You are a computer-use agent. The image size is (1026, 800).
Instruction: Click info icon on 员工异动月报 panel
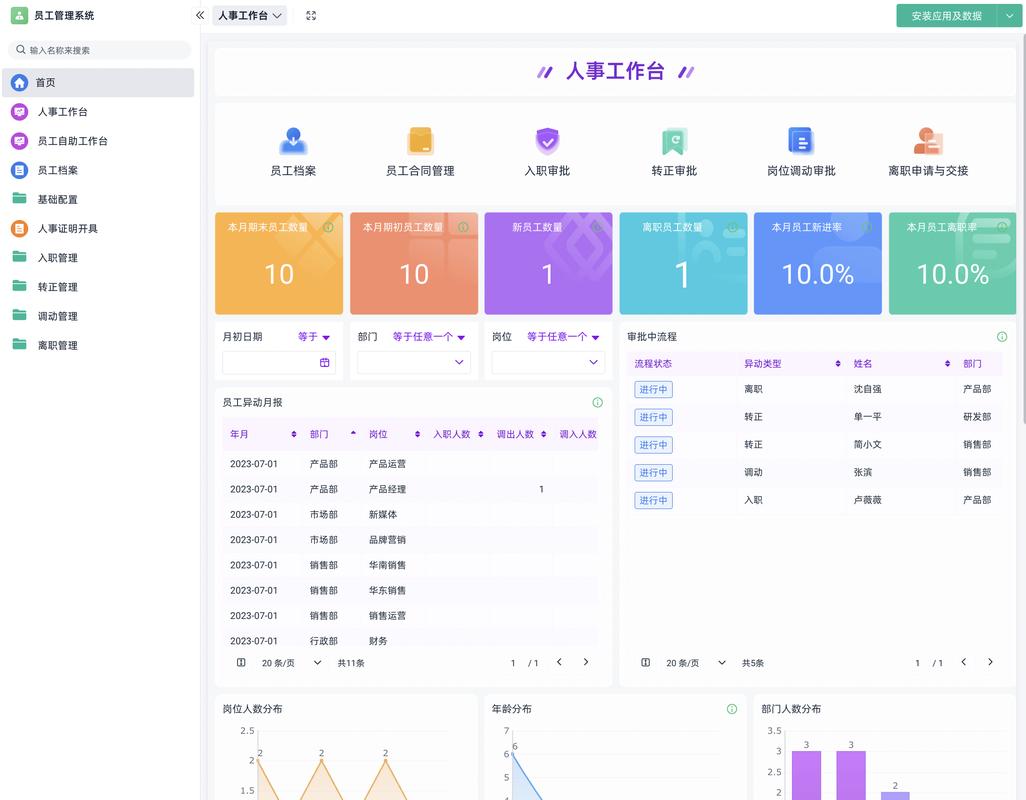tap(597, 402)
